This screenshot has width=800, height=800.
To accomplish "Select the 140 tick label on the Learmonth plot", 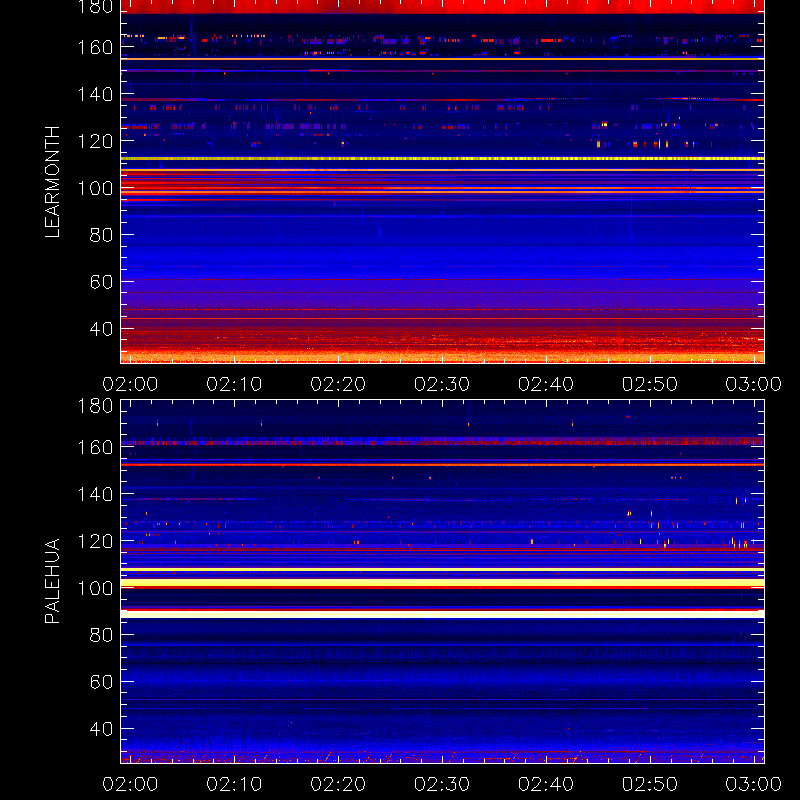I will [x=95, y=94].
